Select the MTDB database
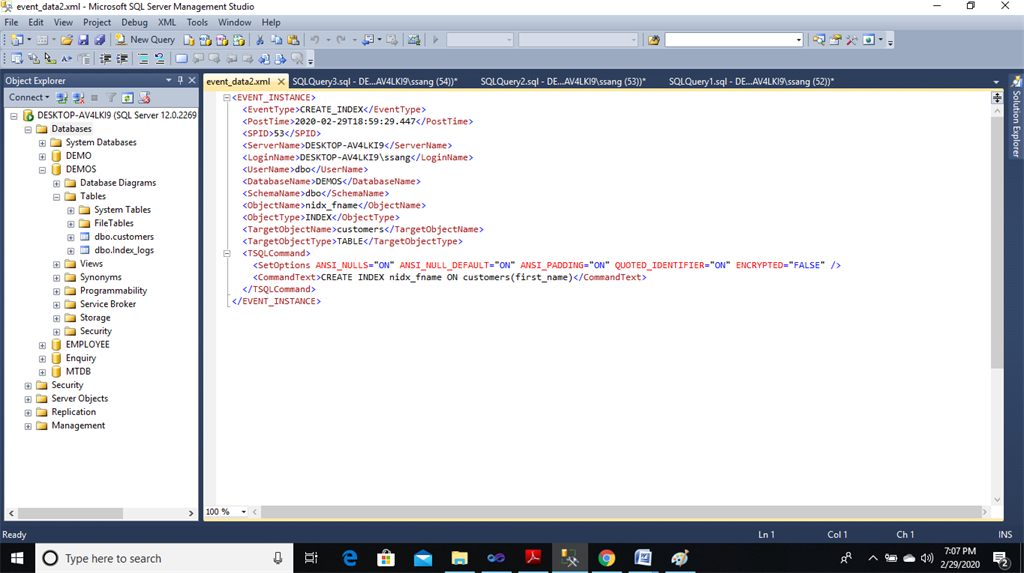 coord(78,372)
